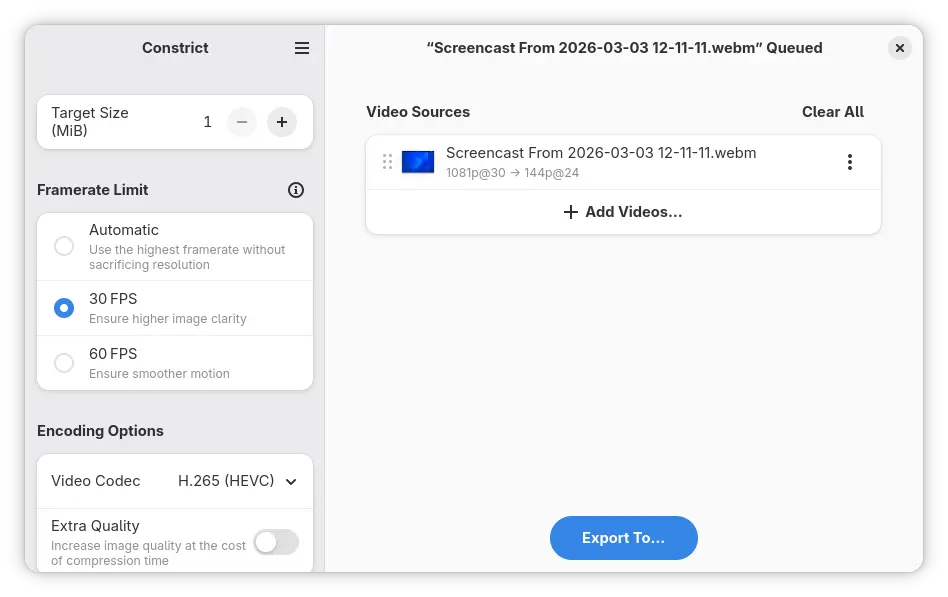Viewport: 948px width, 597px height.
Task: Increase target size with plus button
Action: 282,122
